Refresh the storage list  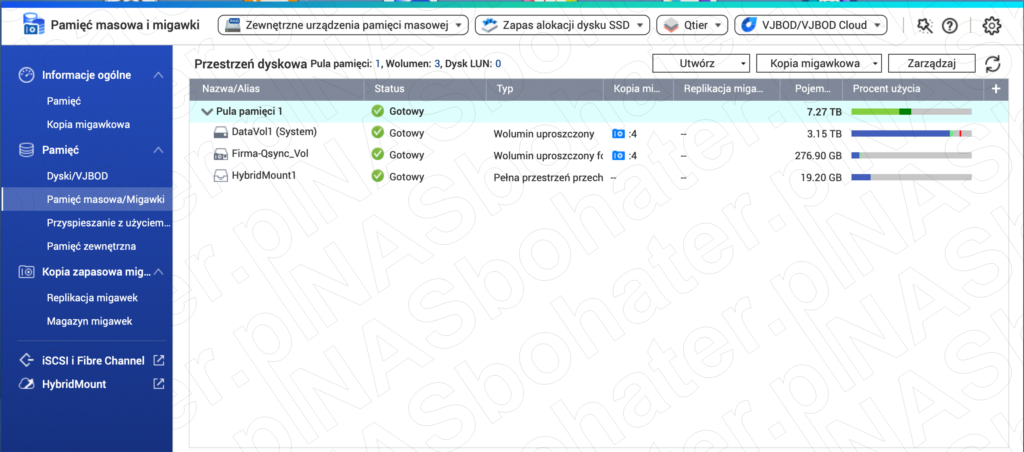click(992, 64)
